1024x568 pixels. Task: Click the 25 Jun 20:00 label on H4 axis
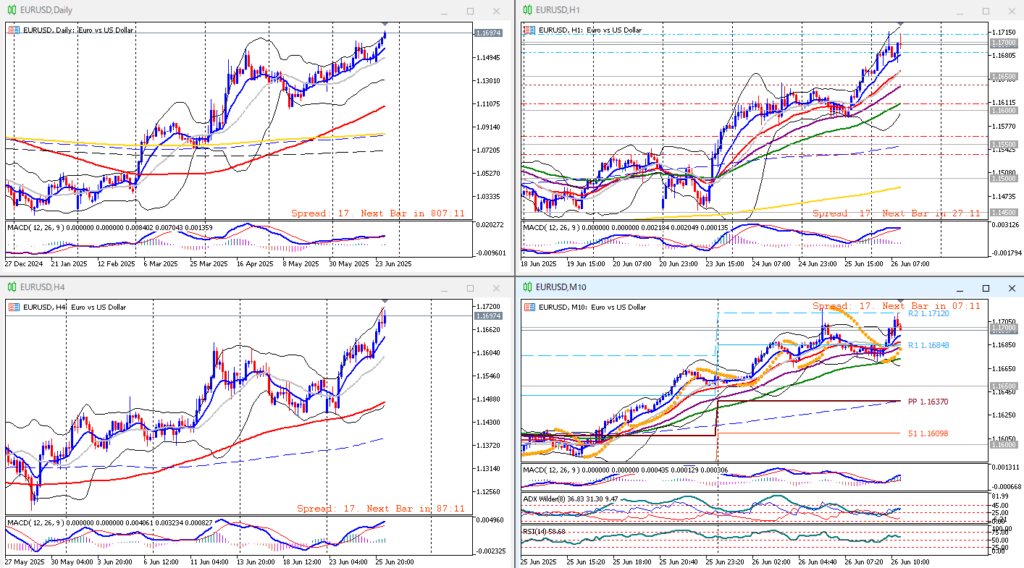pyautogui.click(x=394, y=562)
